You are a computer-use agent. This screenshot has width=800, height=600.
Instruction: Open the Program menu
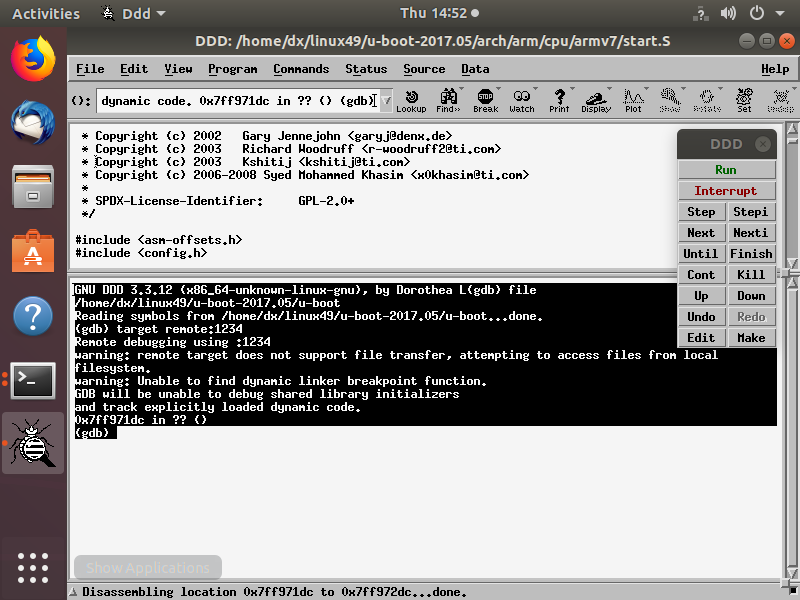[233, 69]
